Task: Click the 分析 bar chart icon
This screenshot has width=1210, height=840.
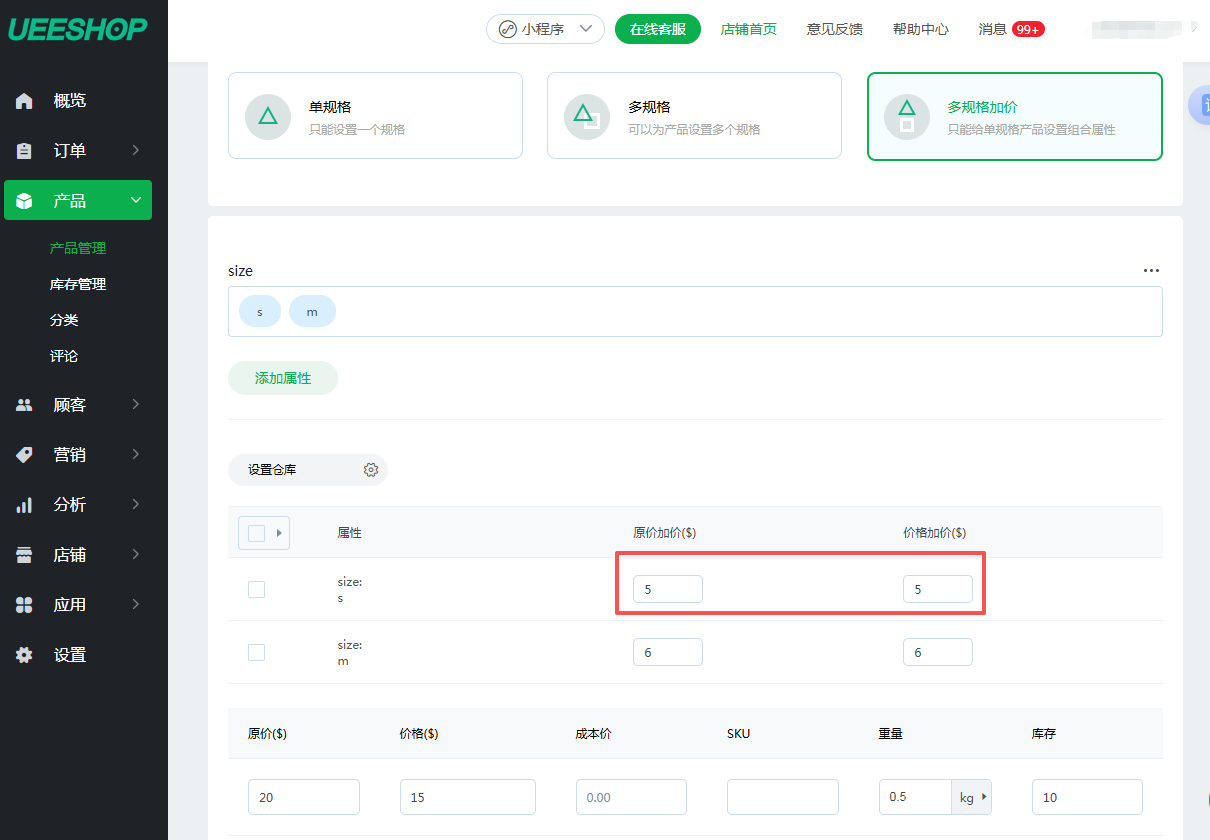Action: coord(25,505)
